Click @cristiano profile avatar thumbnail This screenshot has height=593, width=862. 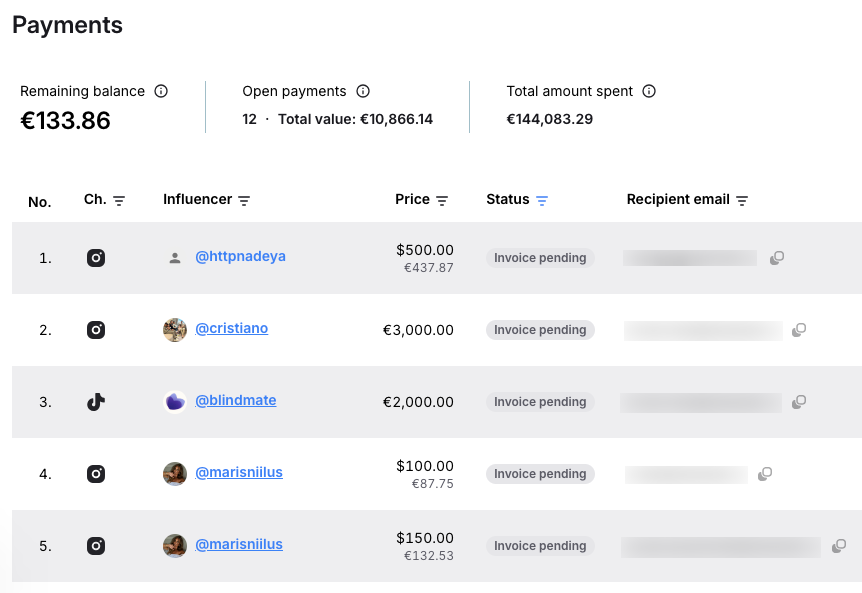tap(175, 330)
